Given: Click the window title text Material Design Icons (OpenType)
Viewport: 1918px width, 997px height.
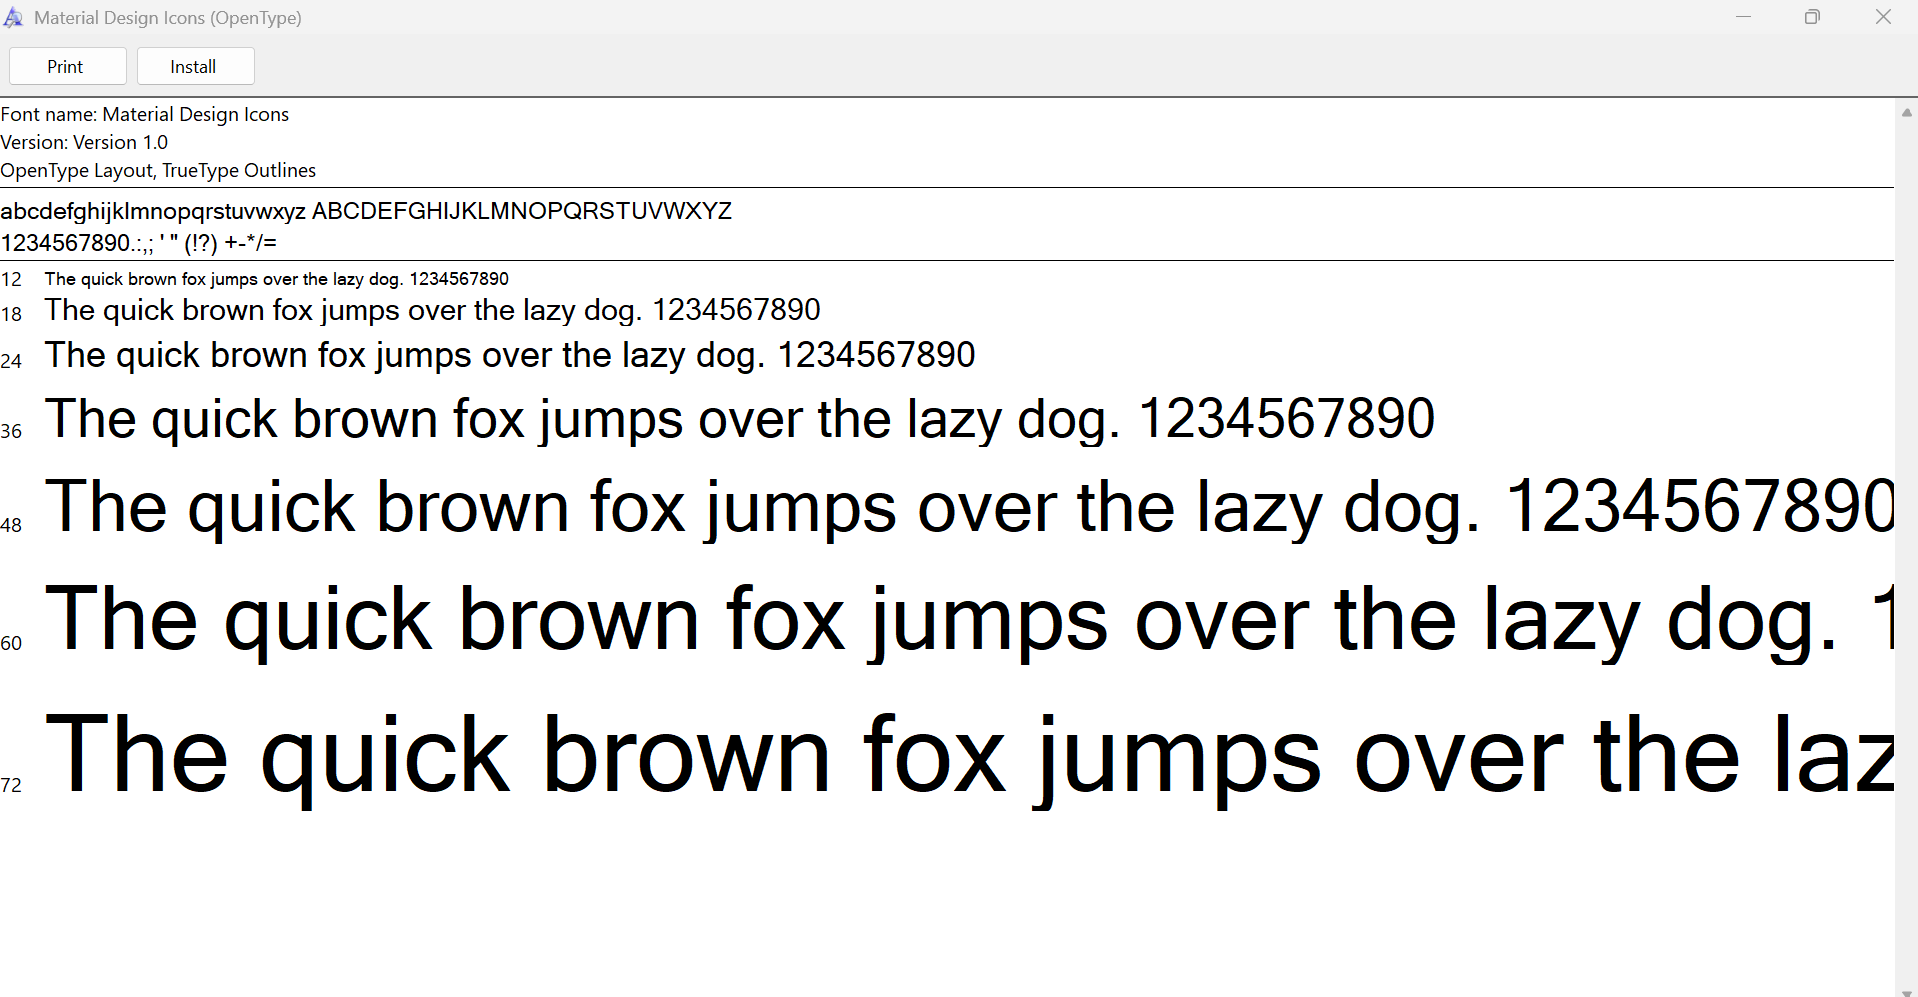Looking at the screenshot, I should [168, 18].
